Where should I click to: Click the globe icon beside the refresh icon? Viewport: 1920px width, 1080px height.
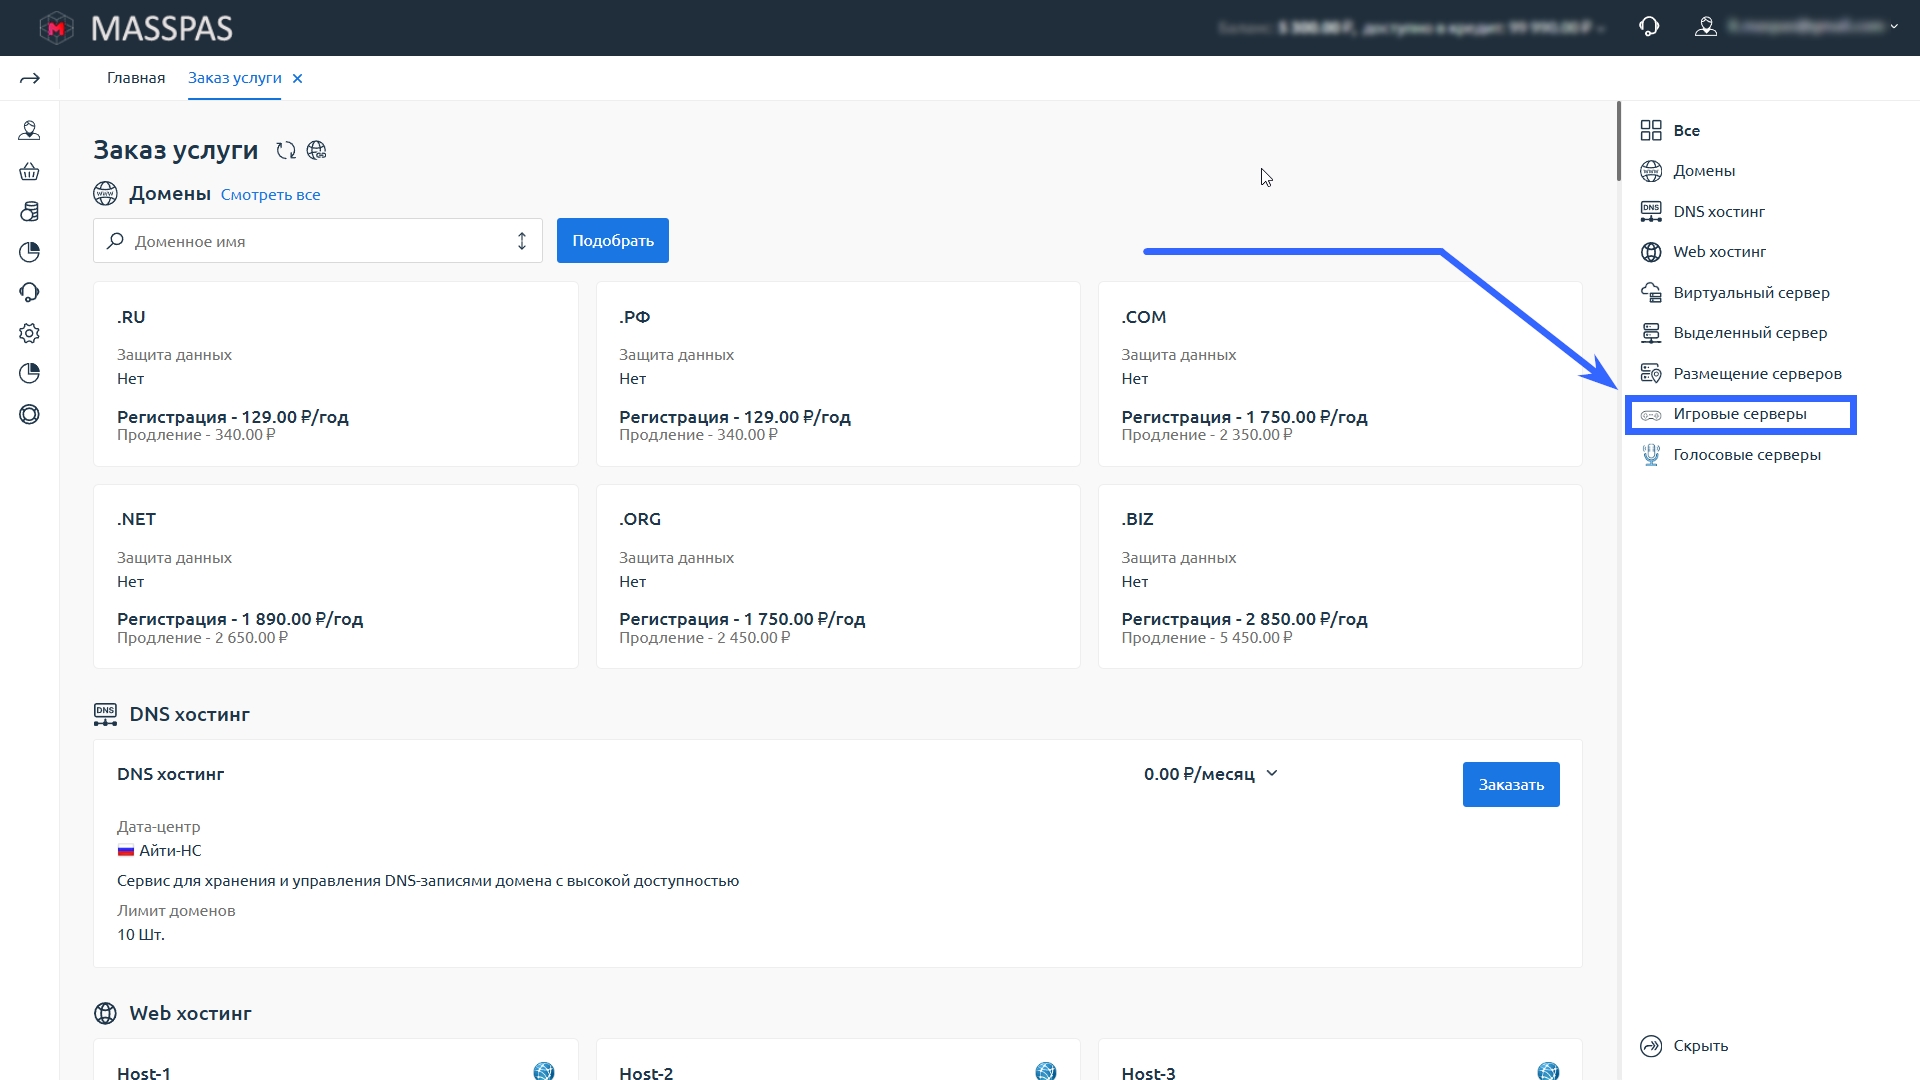[317, 150]
